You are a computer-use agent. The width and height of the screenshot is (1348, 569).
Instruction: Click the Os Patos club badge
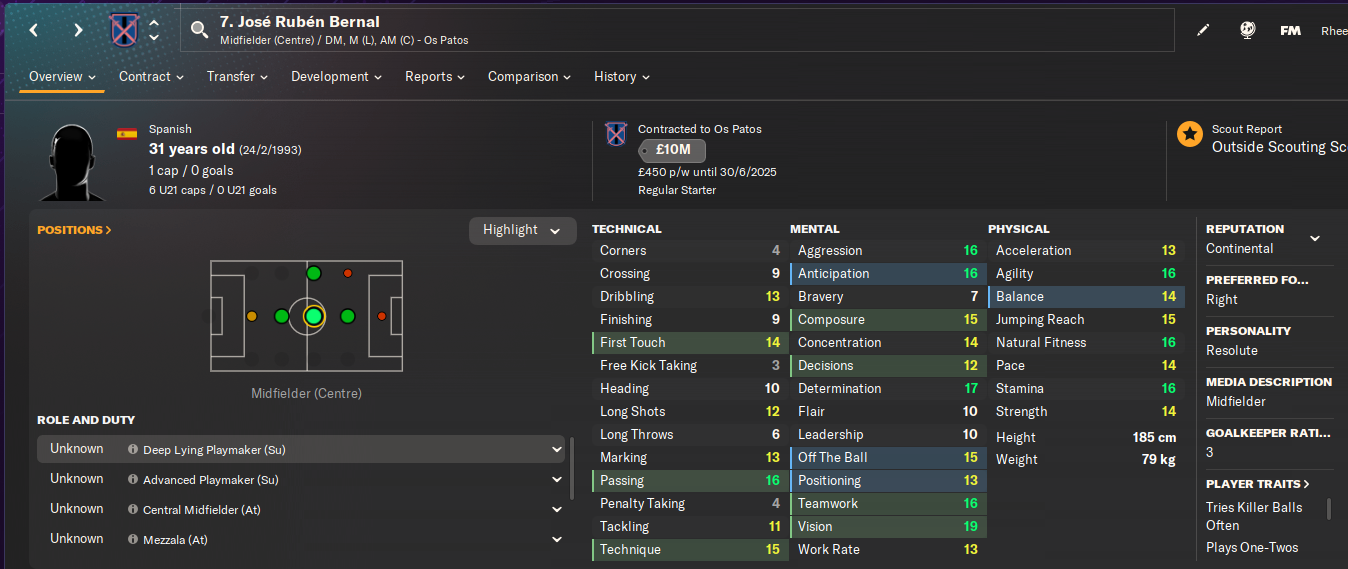(123, 29)
